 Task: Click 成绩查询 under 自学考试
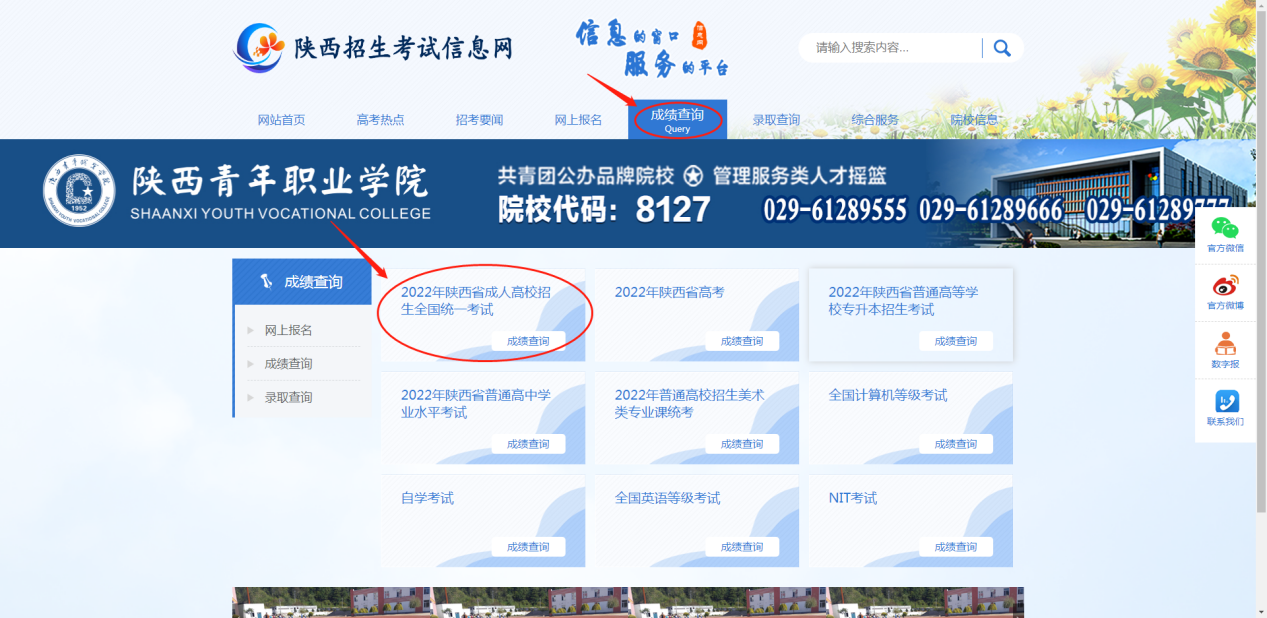[528, 547]
